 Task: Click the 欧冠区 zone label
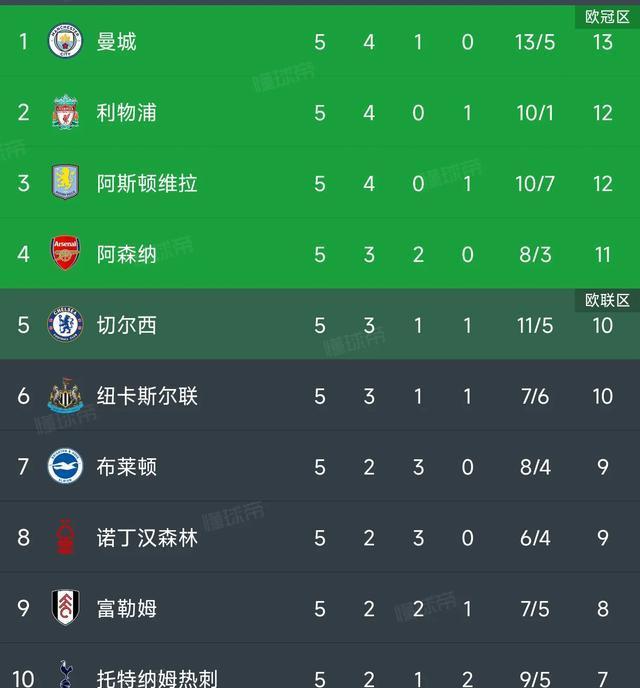(x=607, y=16)
